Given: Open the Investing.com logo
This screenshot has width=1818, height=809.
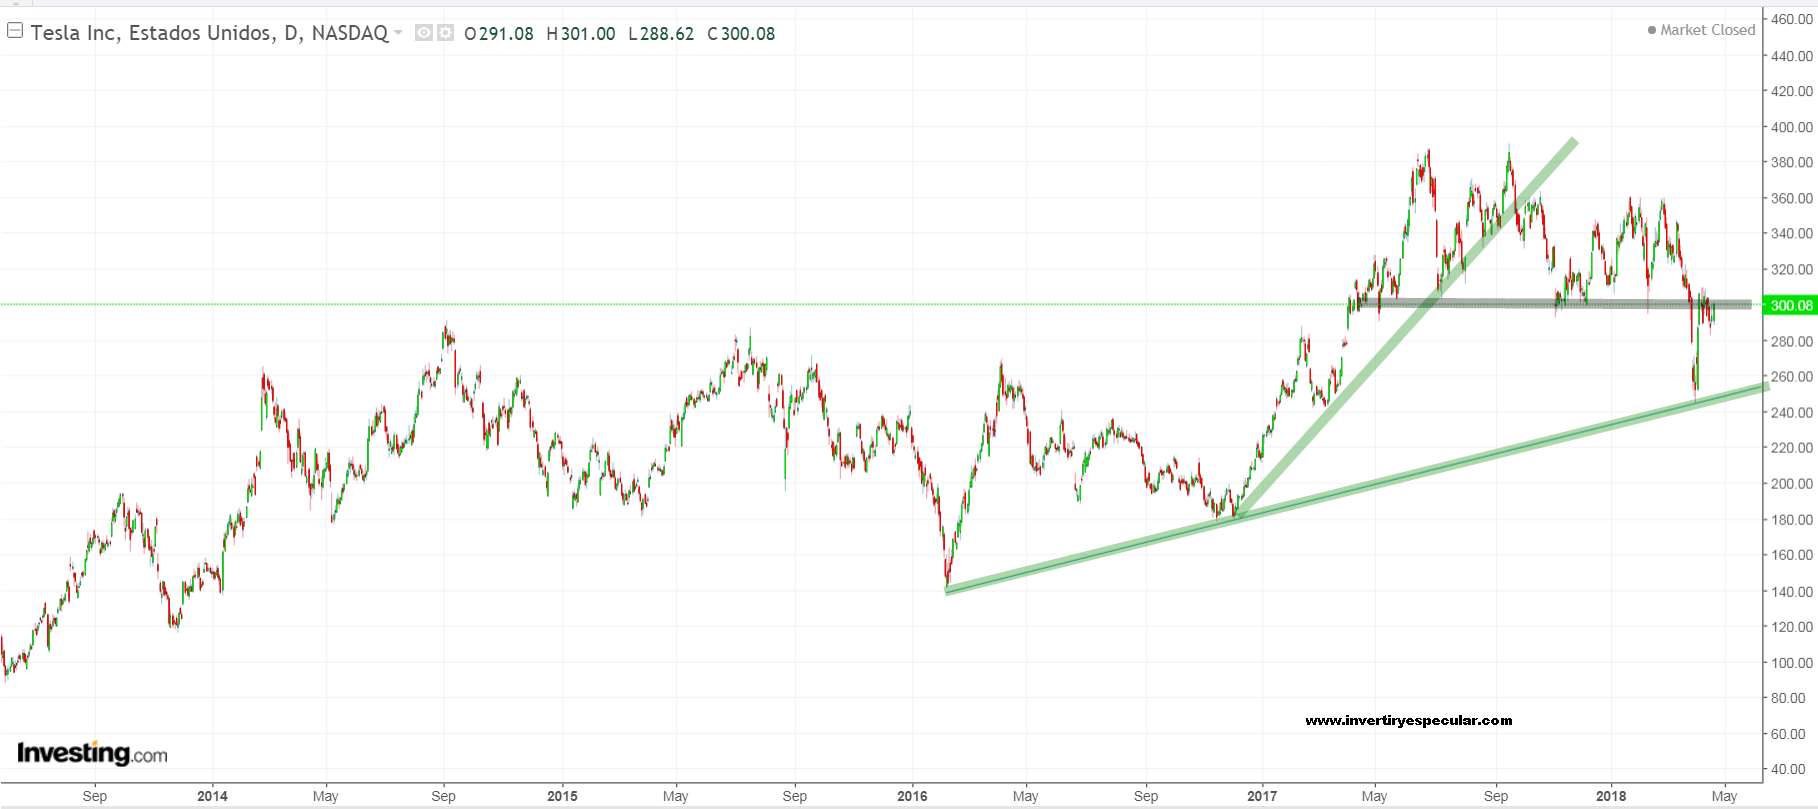Looking at the screenshot, I should point(92,753).
